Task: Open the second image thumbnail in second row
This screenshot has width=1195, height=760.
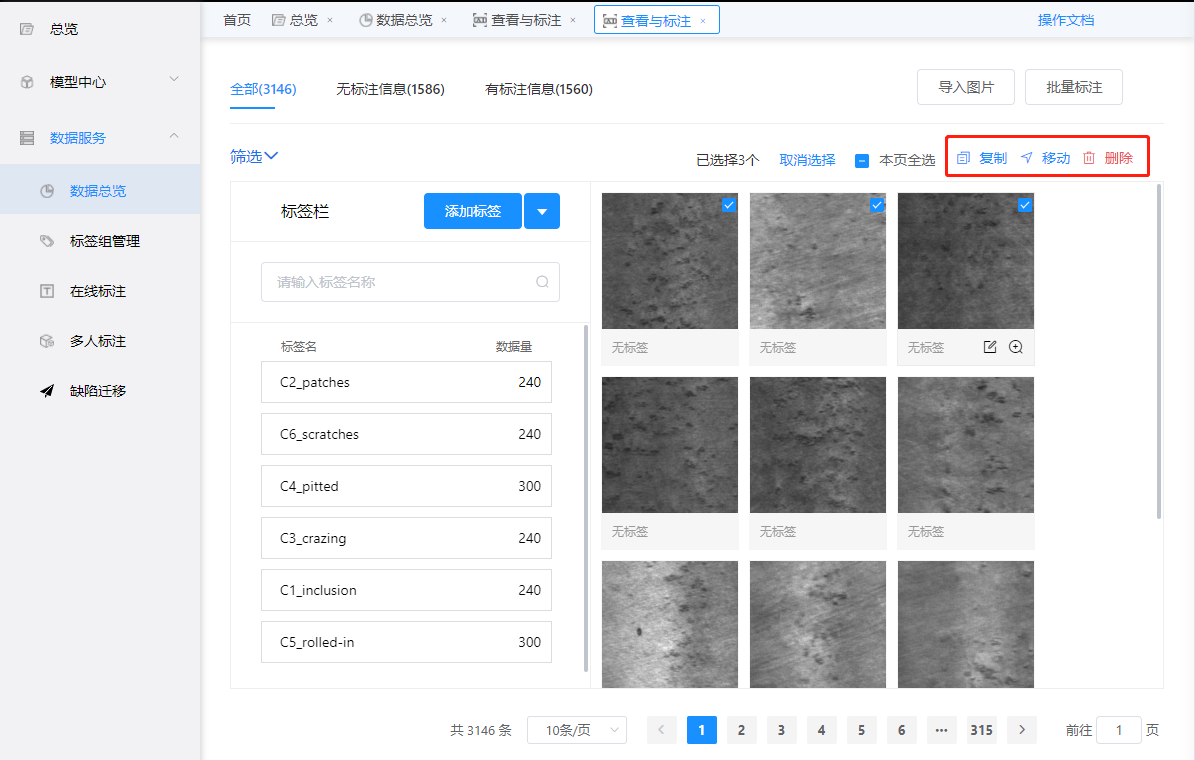Action: click(818, 445)
